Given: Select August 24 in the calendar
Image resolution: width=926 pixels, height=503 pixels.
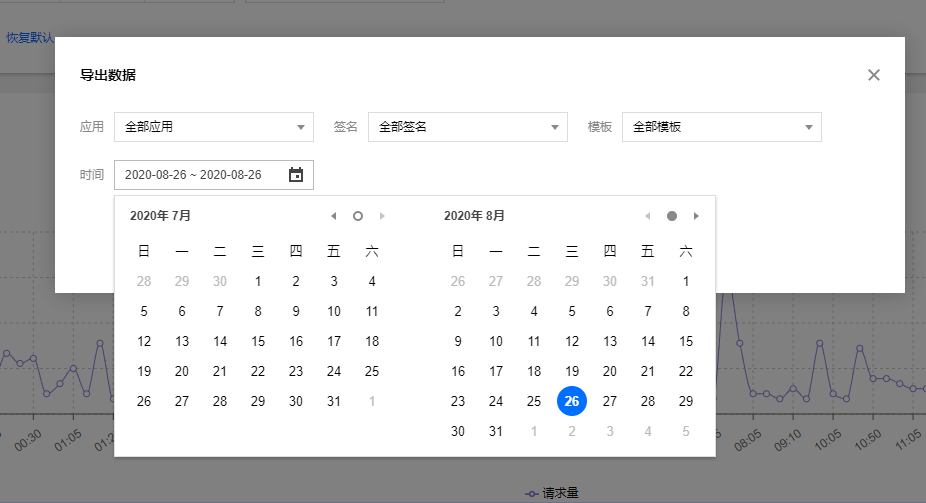Looking at the screenshot, I should coord(496,401).
